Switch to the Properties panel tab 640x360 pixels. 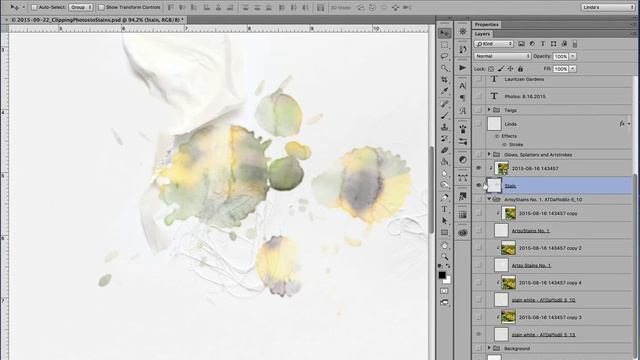[487, 24]
